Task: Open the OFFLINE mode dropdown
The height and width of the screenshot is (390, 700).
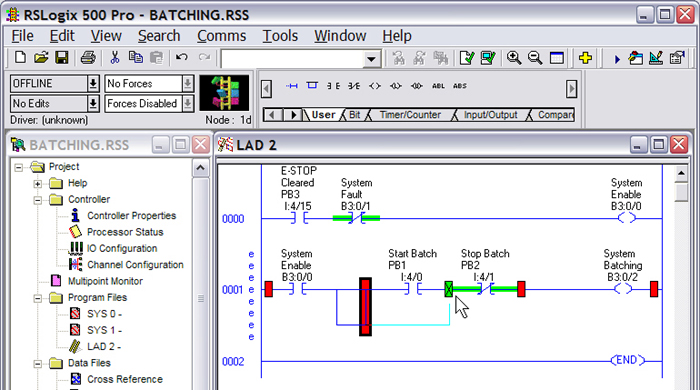Action: point(93,83)
